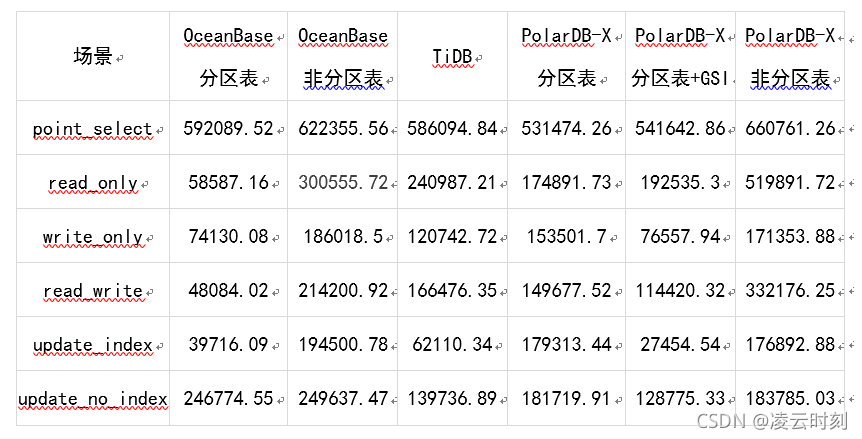Select the value 62110.34
This screenshot has height=439, width=862.
(452, 344)
